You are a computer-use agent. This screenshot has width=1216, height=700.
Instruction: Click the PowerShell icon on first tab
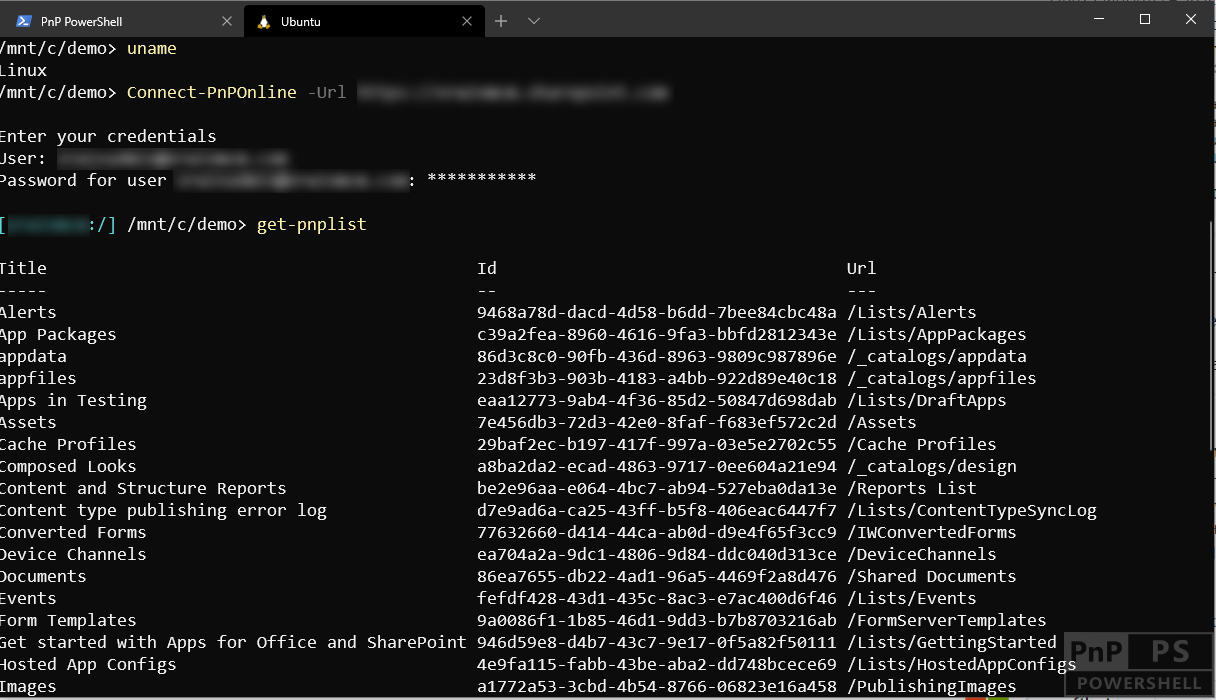point(24,21)
